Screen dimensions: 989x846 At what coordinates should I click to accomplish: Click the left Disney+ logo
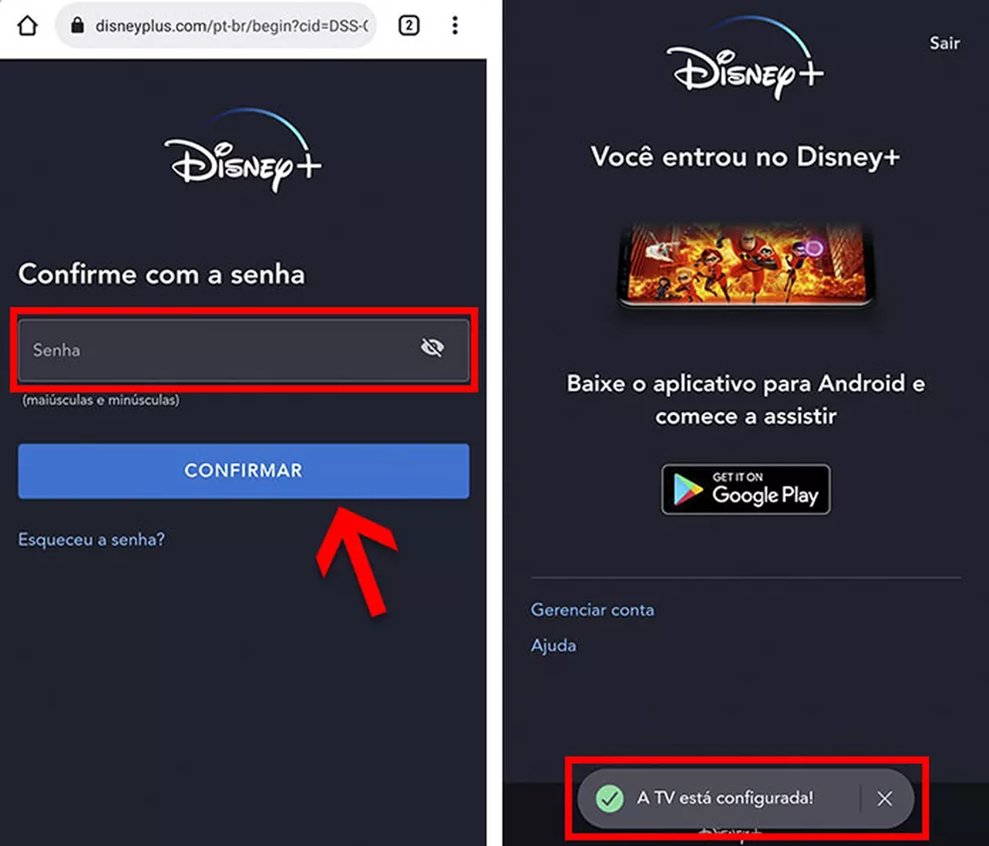tap(243, 150)
